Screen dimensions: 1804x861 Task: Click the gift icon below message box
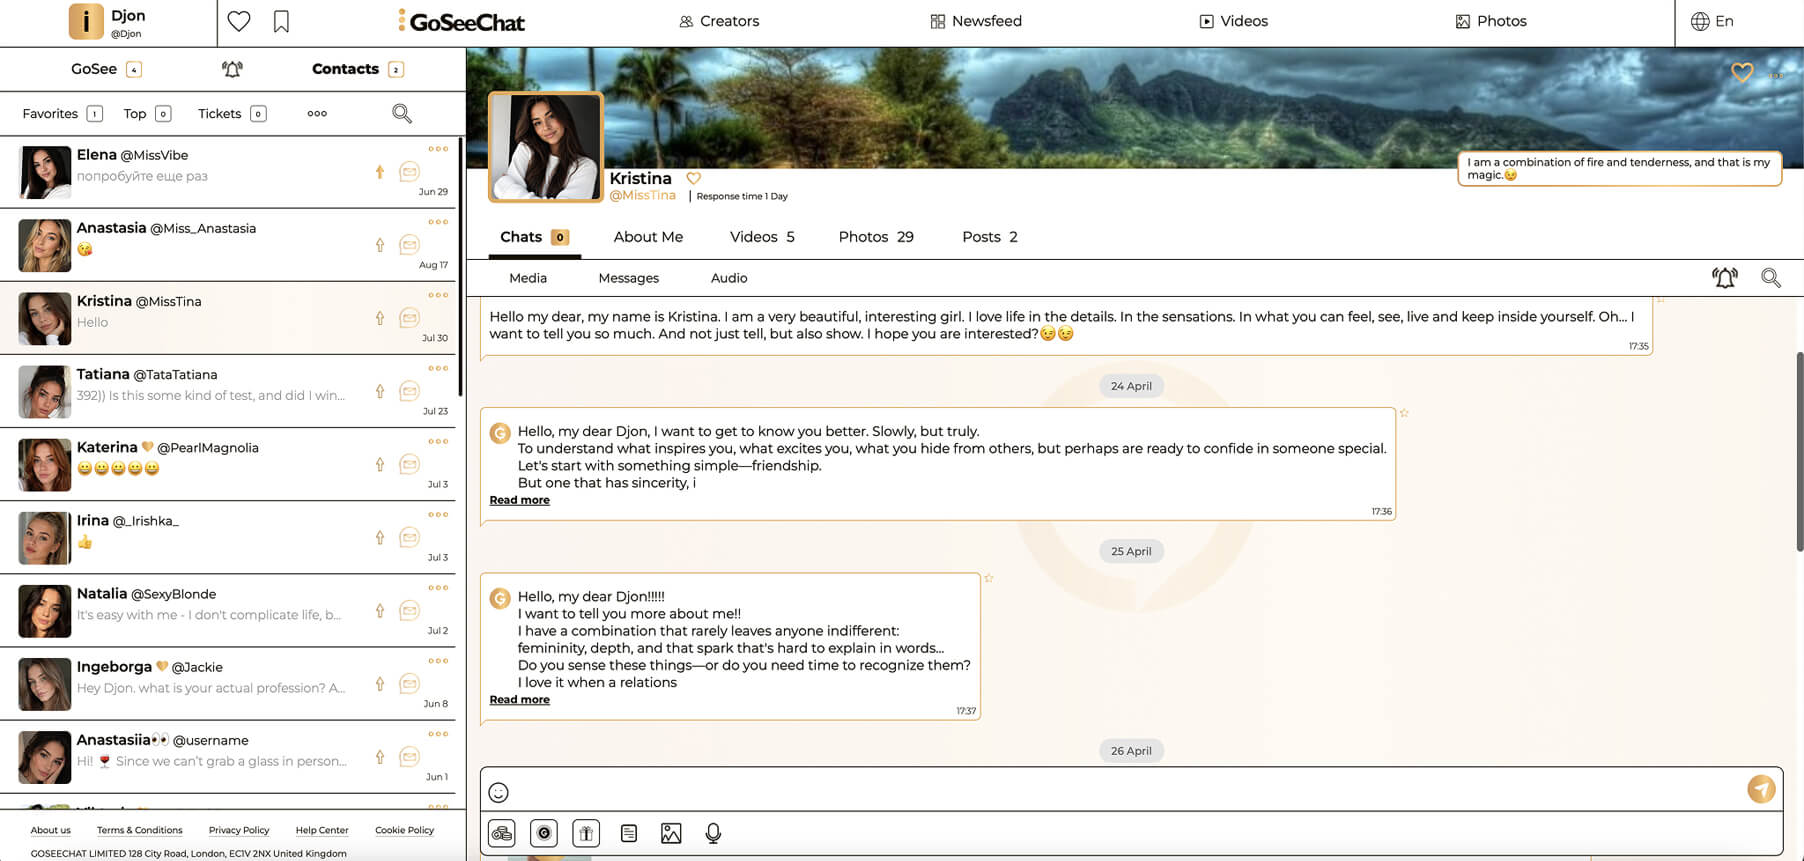pyautogui.click(x=586, y=833)
